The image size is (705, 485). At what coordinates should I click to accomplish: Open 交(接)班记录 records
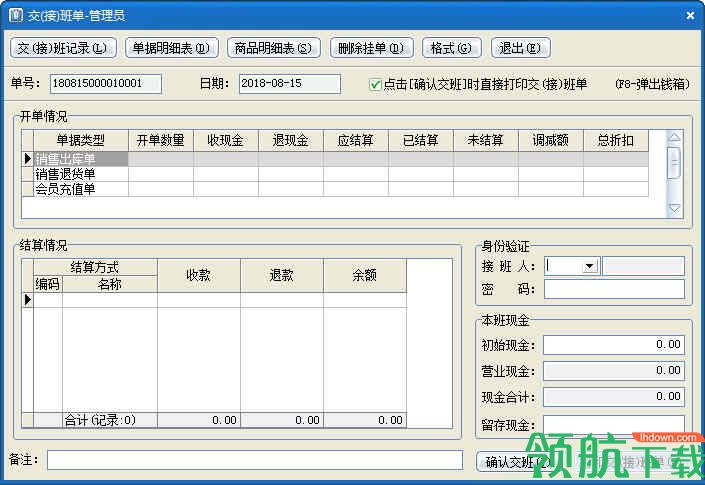pos(63,48)
